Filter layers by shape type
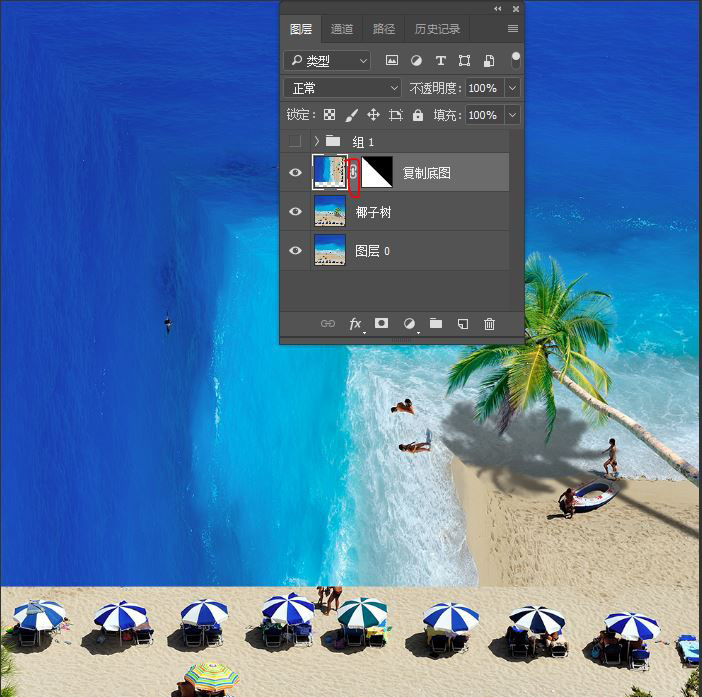Screen dimensions: 702x697 tap(465, 60)
